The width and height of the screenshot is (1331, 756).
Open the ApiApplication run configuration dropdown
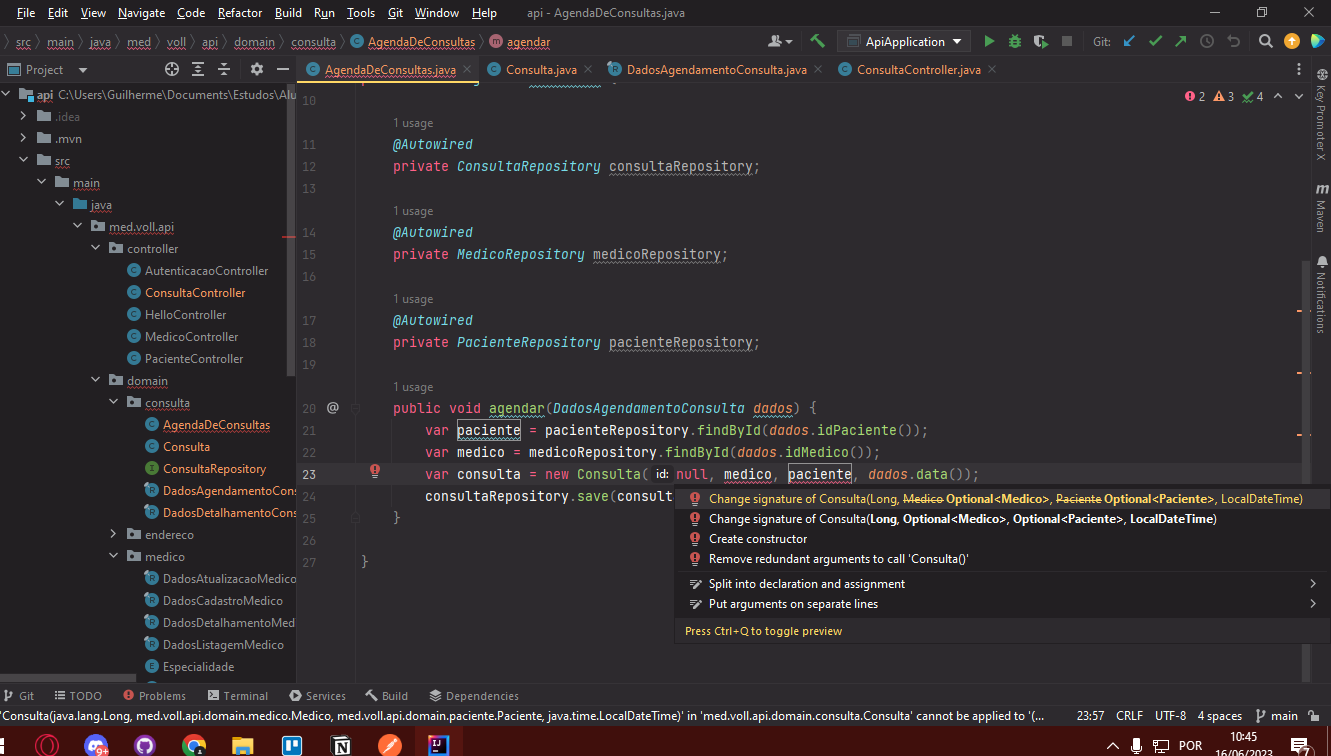903,41
